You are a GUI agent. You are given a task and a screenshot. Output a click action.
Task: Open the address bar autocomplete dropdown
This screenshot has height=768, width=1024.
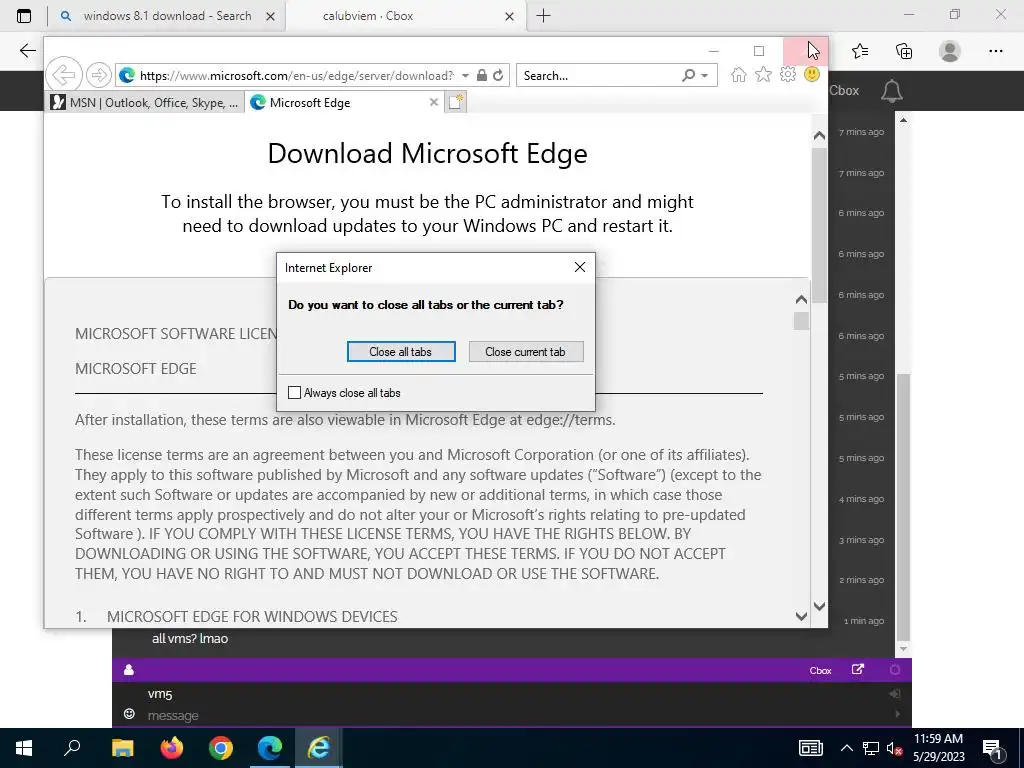tap(465, 76)
